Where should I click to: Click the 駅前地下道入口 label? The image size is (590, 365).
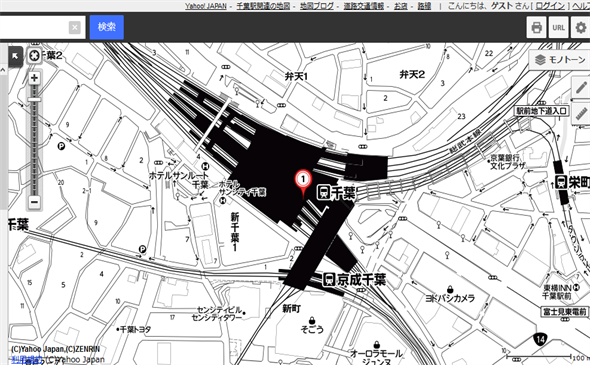tap(541, 111)
